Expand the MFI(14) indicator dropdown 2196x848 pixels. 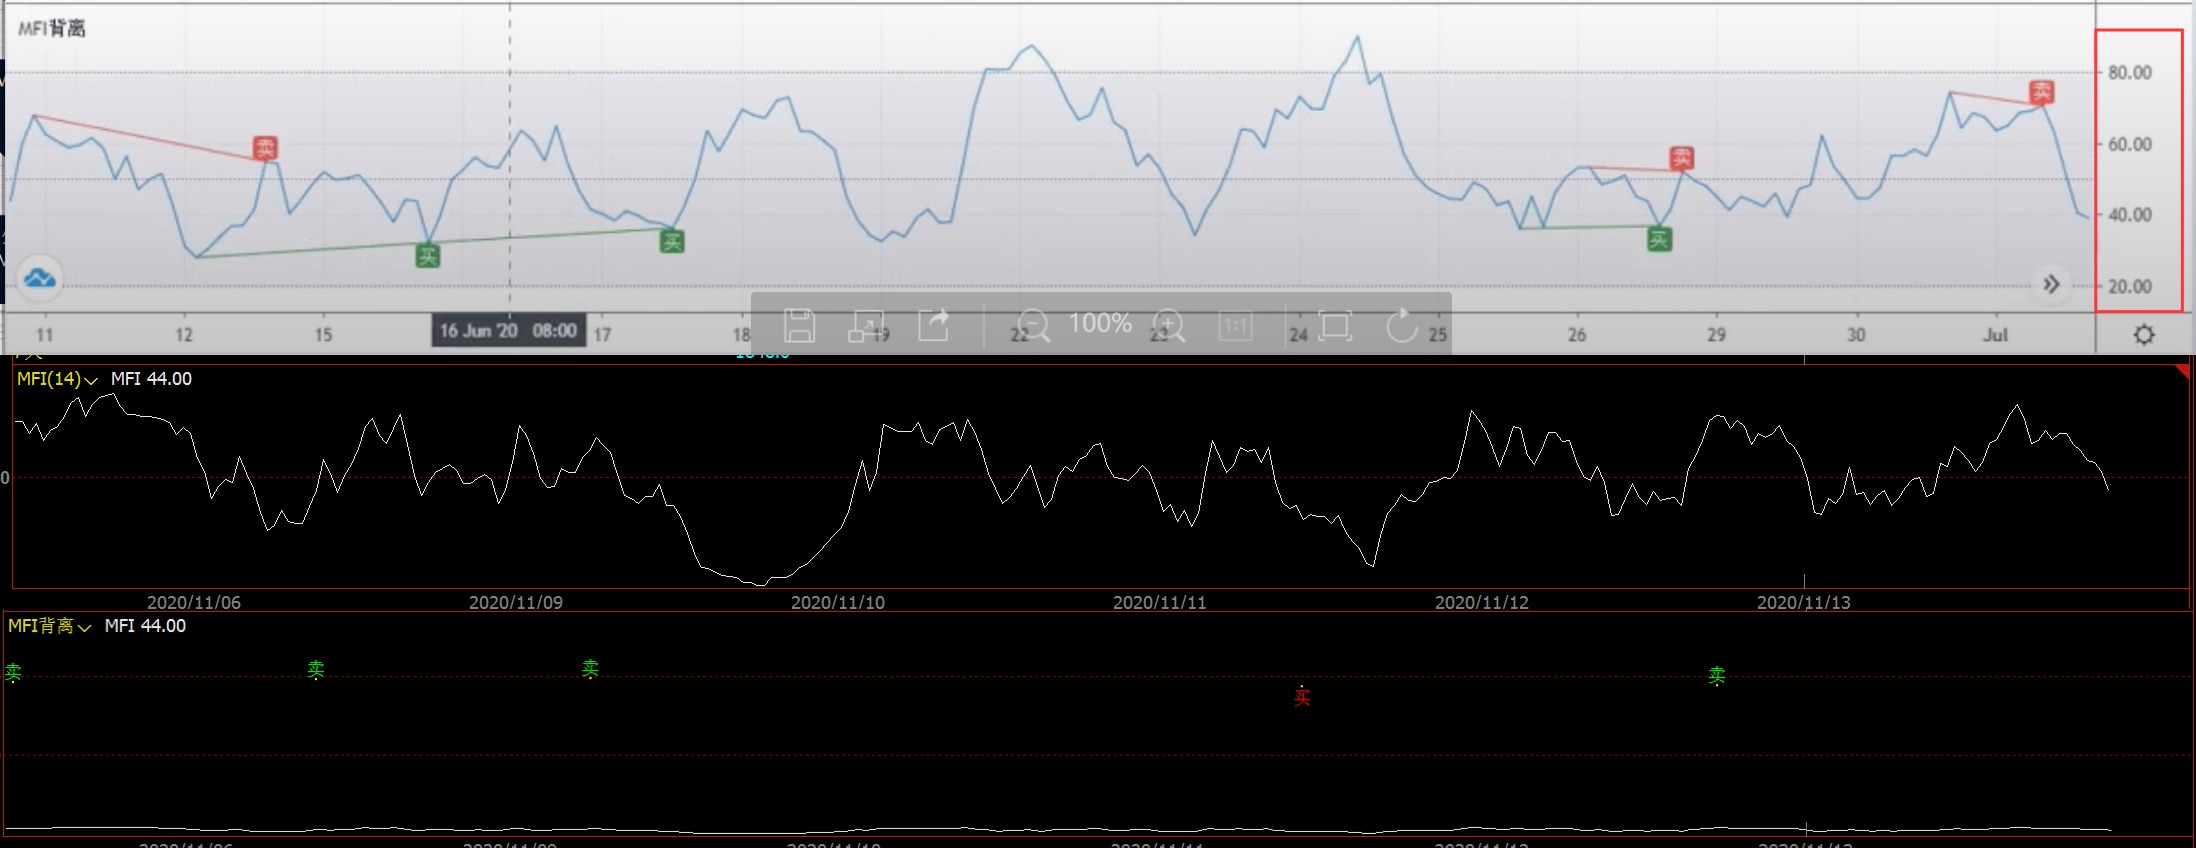[x=91, y=380]
